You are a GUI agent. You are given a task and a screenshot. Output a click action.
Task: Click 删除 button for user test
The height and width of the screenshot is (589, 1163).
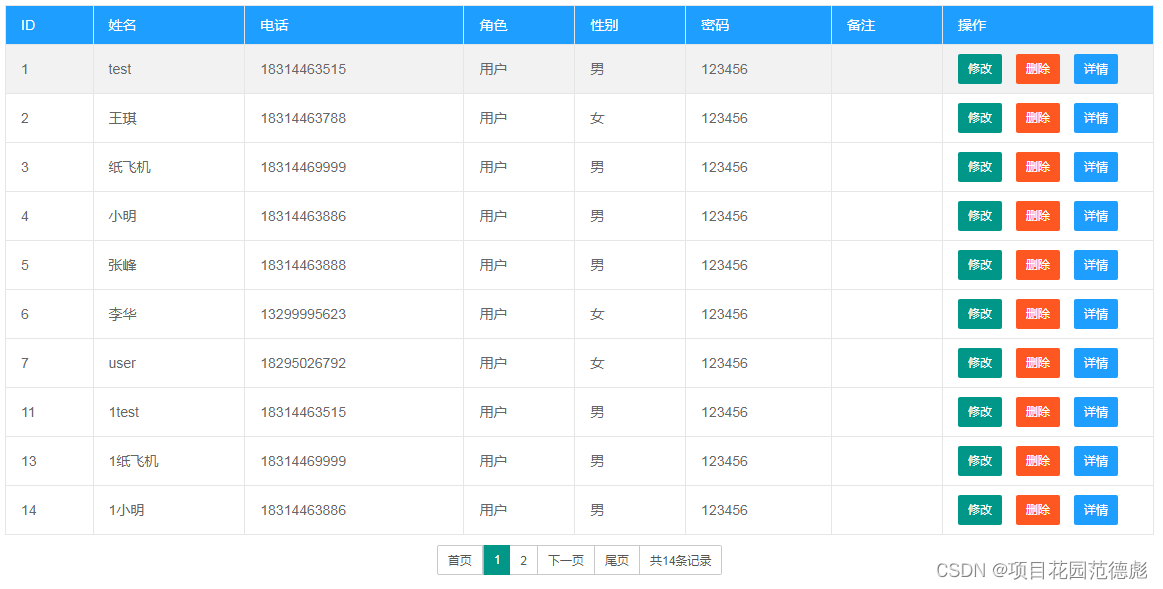coord(1037,69)
